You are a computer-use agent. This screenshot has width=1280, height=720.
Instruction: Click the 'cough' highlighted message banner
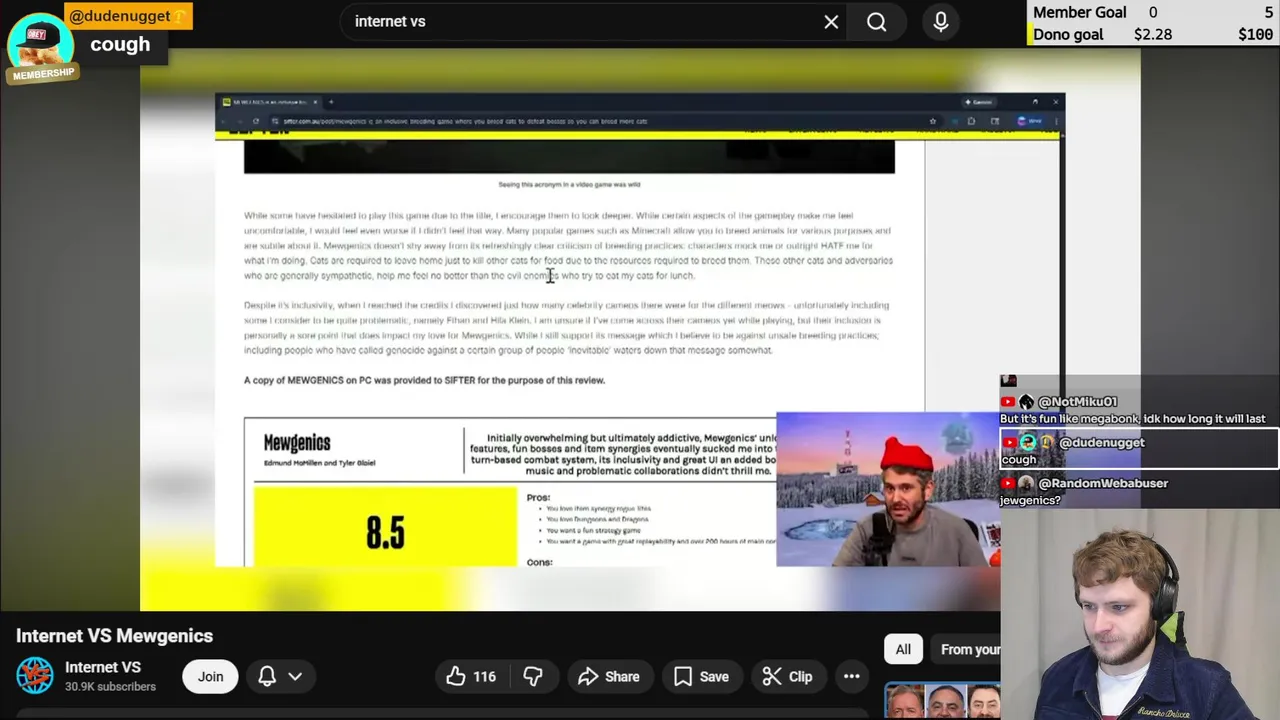tap(120, 44)
